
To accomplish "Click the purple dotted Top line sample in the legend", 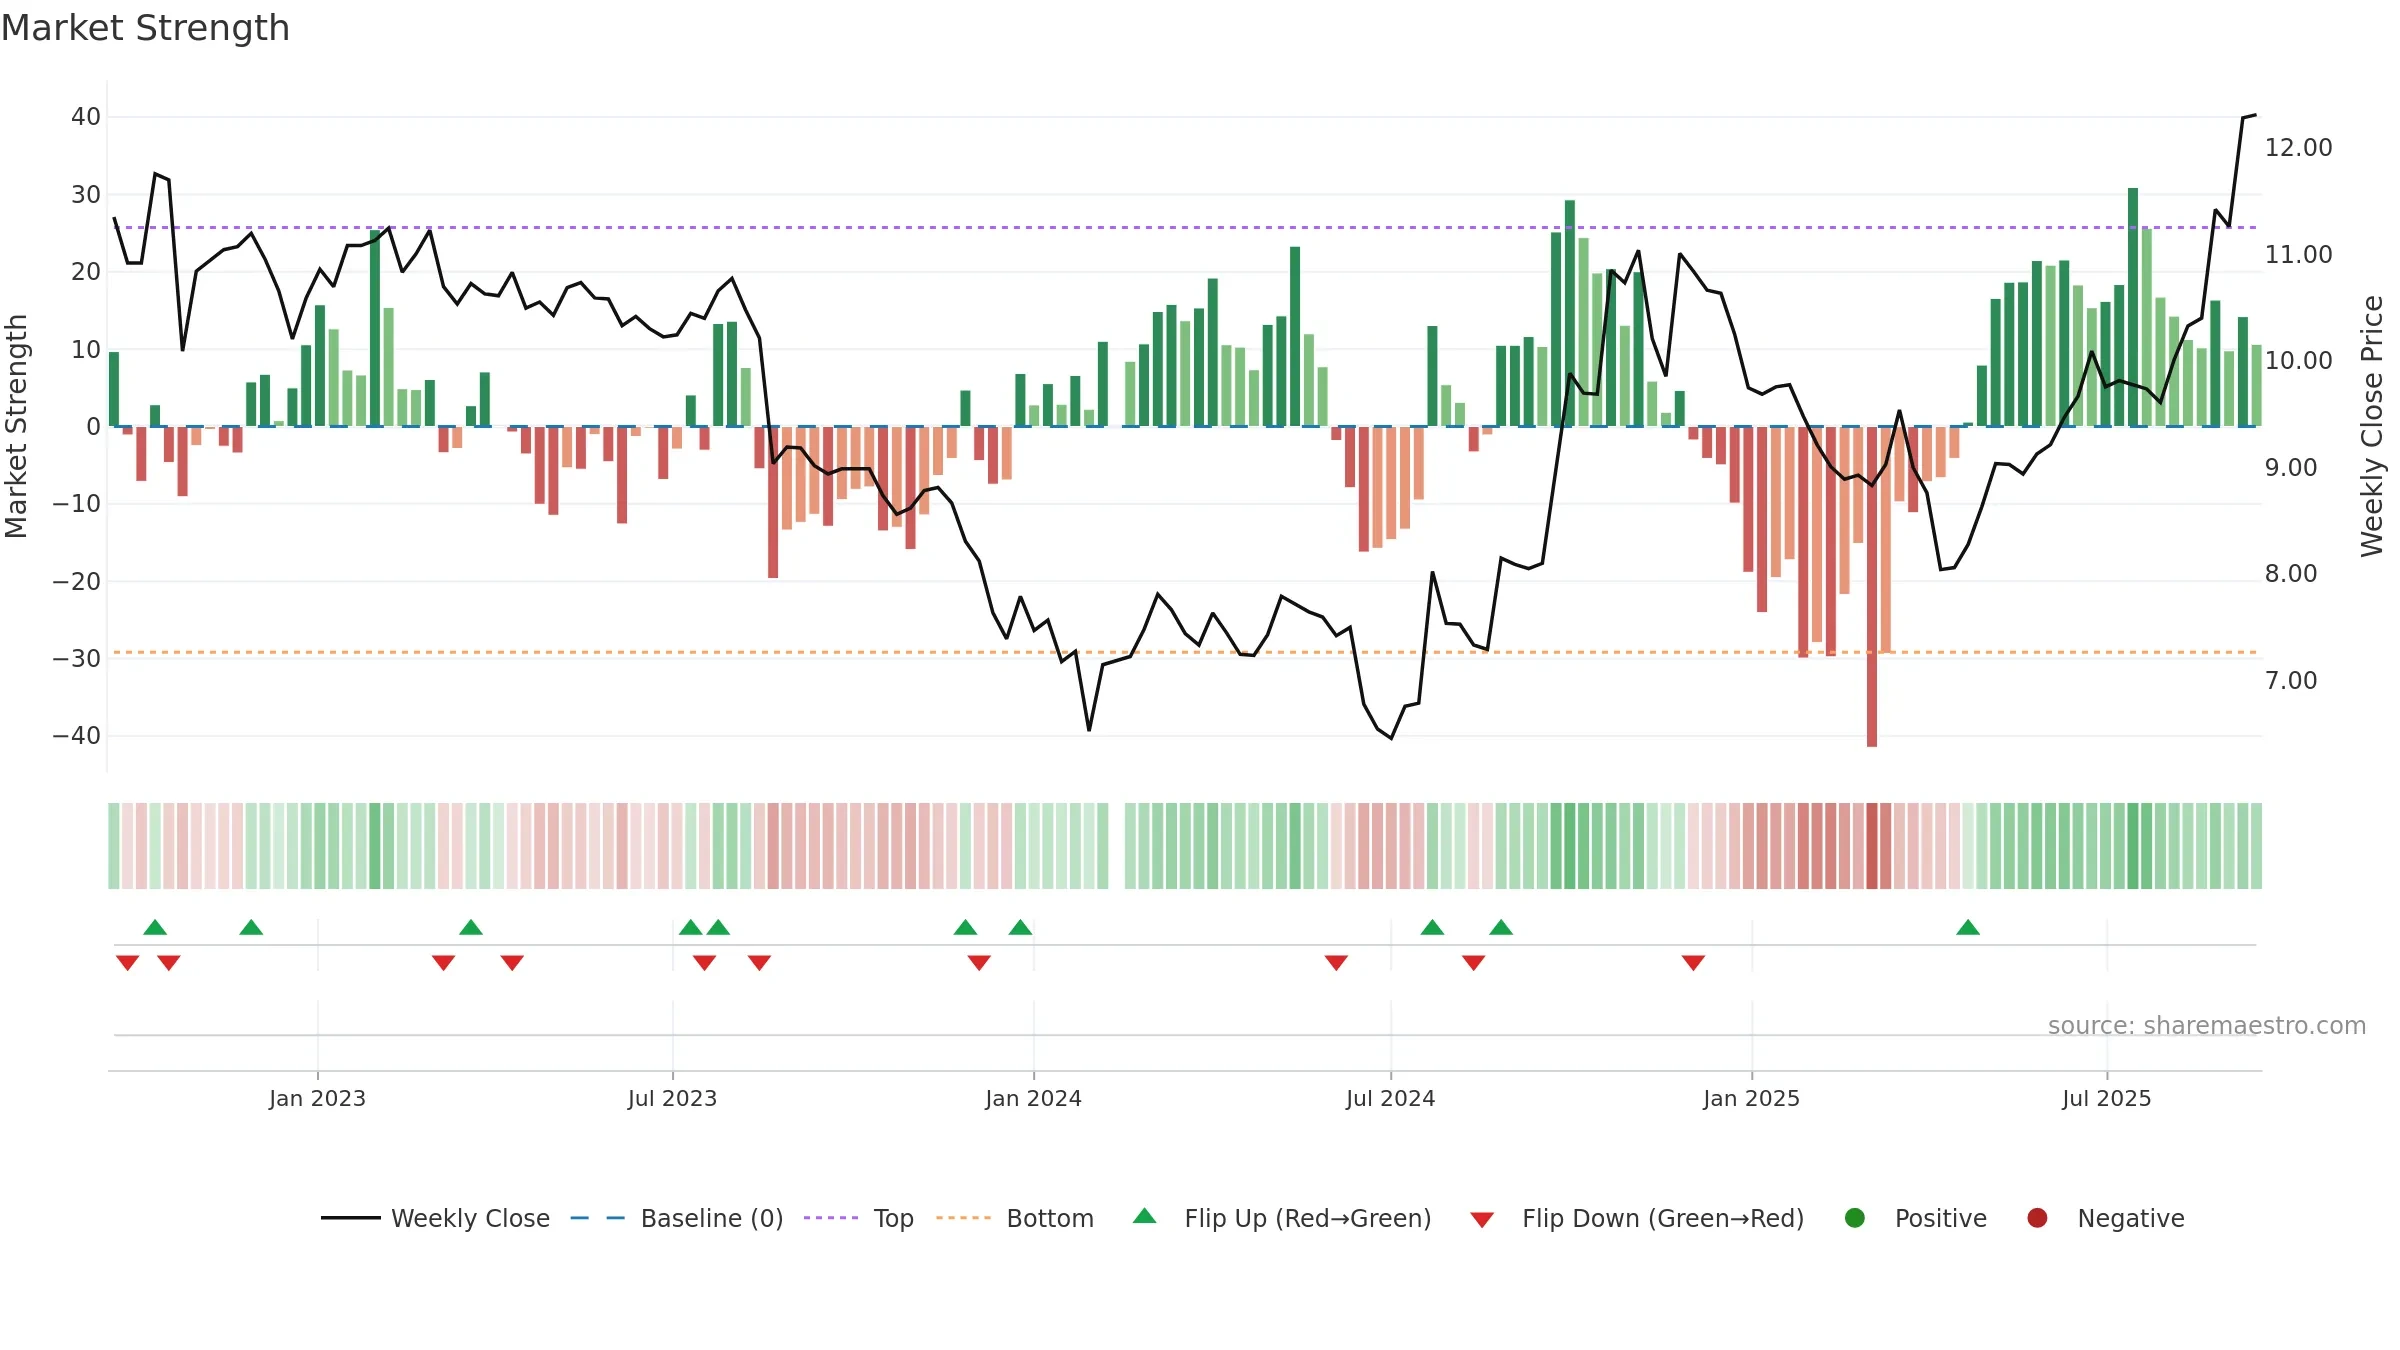I will [831, 1218].
